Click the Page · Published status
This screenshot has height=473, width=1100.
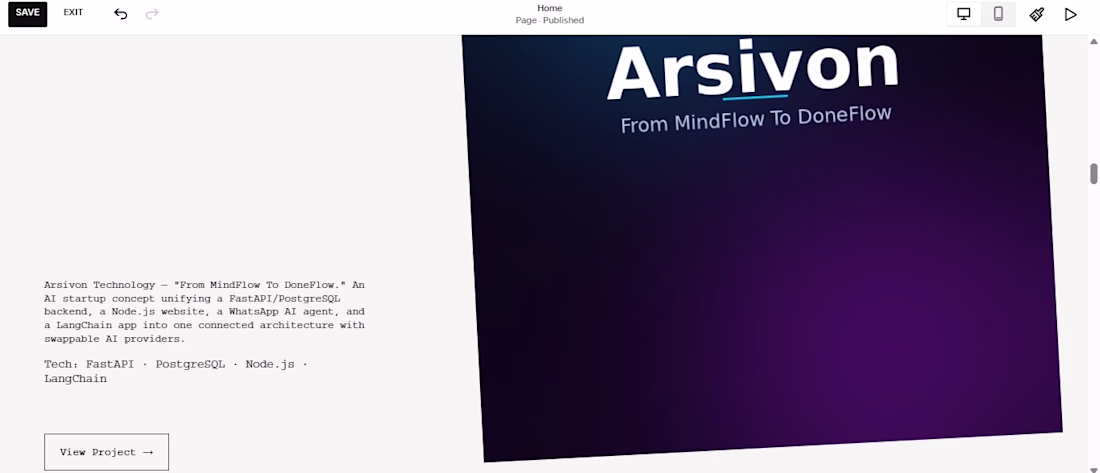[549, 20]
